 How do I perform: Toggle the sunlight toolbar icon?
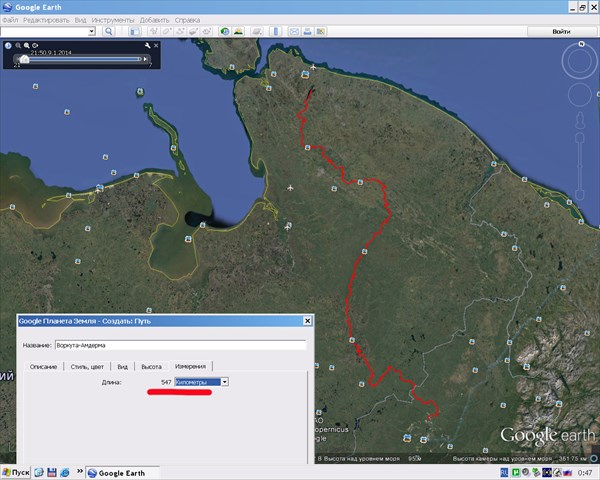tap(238, 31)
